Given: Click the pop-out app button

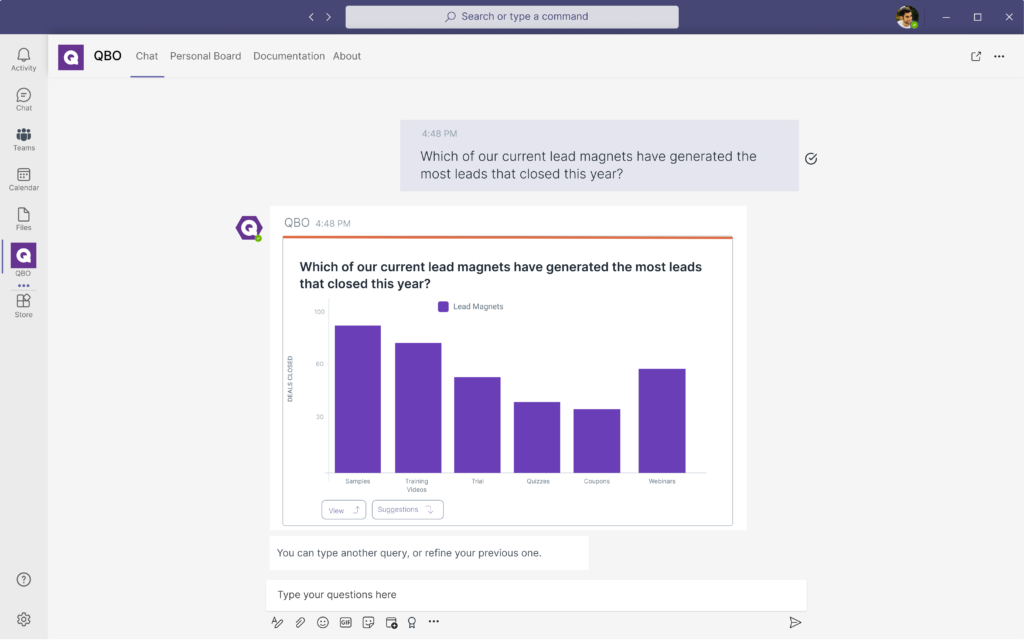Looking at the screenshot, I should coord(976,57).
